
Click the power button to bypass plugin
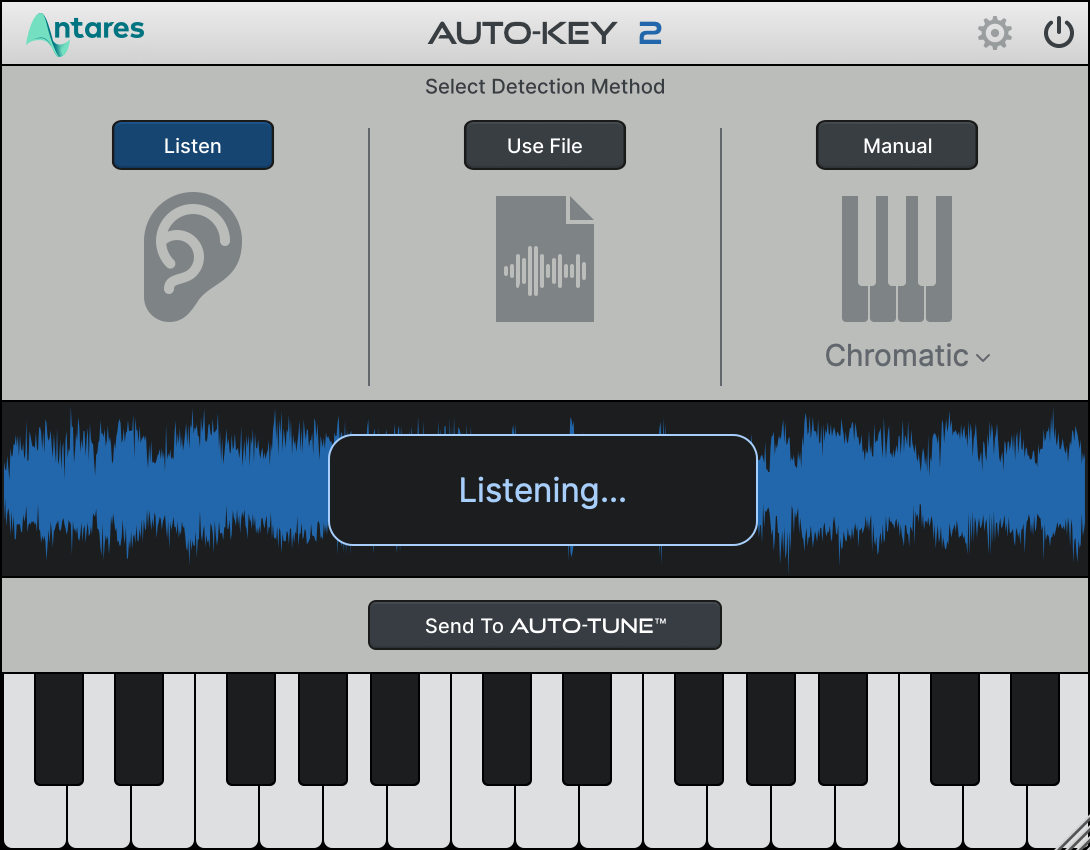click(1057, 31)
